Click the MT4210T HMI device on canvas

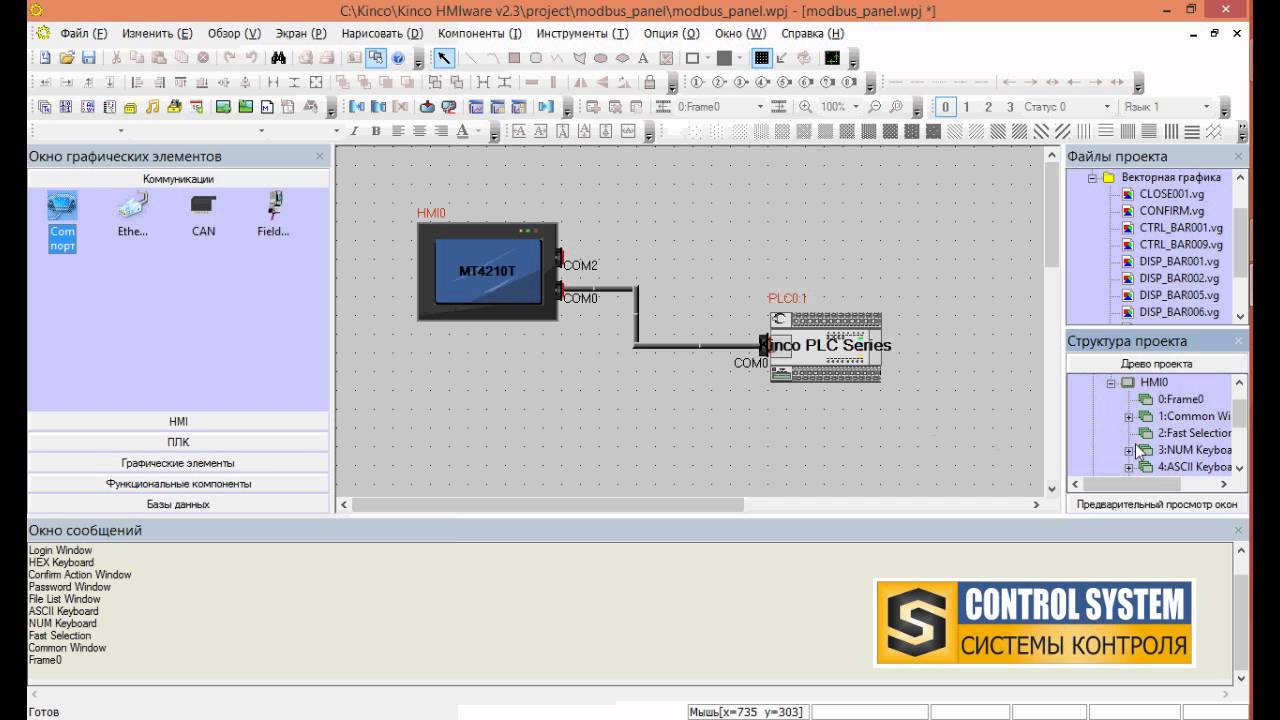pos(487,271)
